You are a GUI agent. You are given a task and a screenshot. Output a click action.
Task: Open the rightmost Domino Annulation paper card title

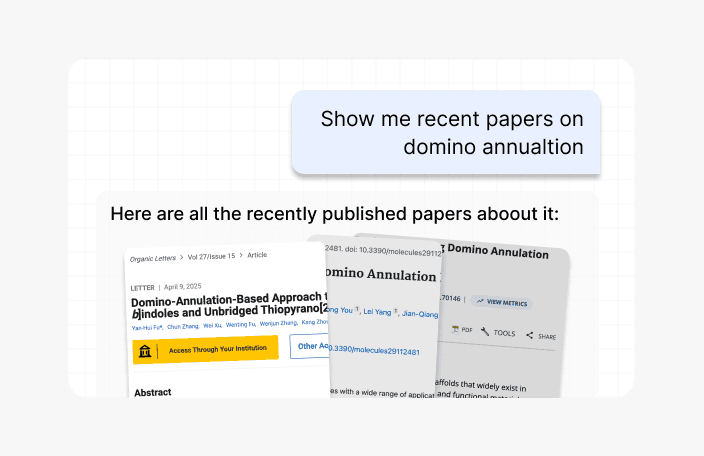pos(497,251)
